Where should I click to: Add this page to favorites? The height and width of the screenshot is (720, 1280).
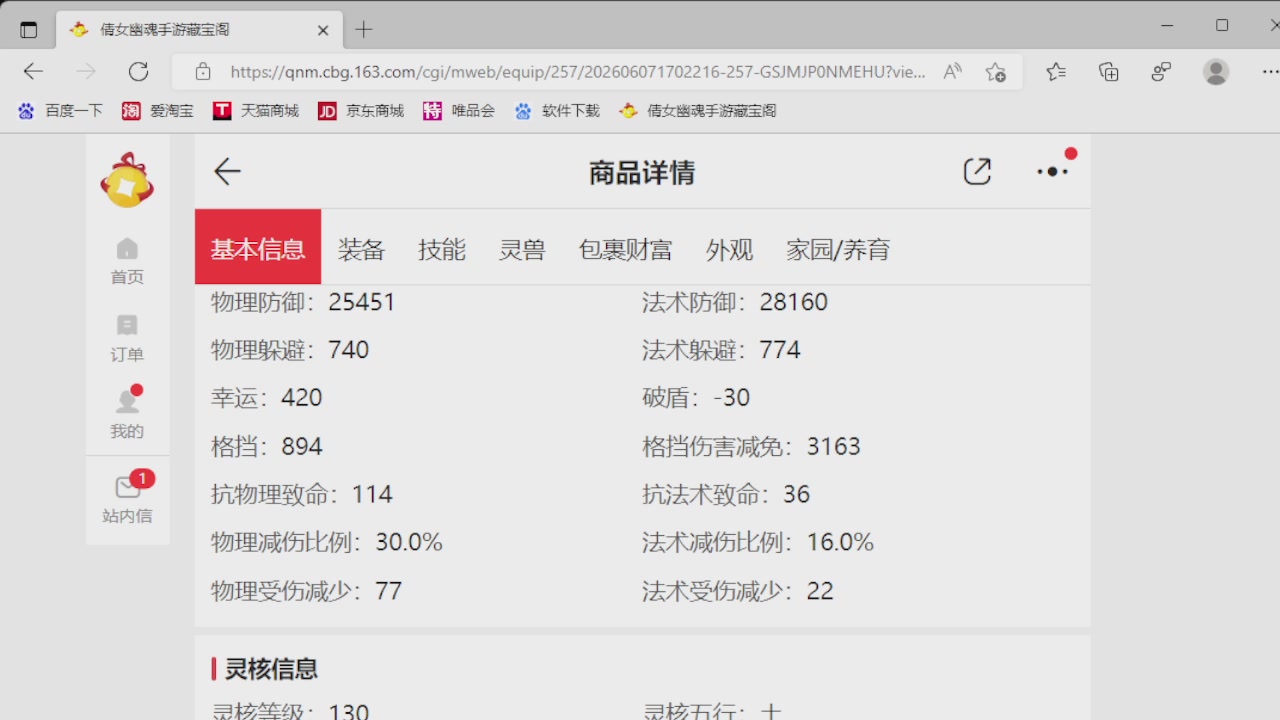(995, 72)
